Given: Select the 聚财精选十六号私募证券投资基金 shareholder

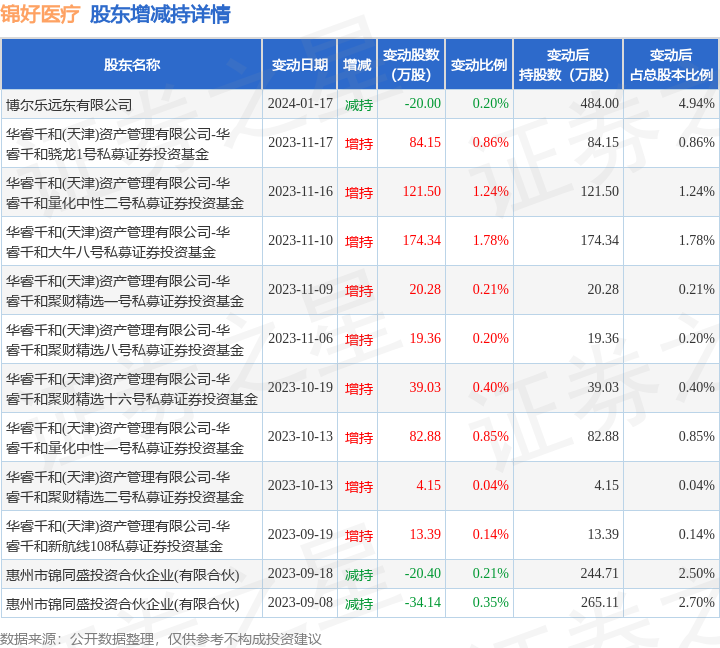Looking at the screenshot, I should 132,389.
